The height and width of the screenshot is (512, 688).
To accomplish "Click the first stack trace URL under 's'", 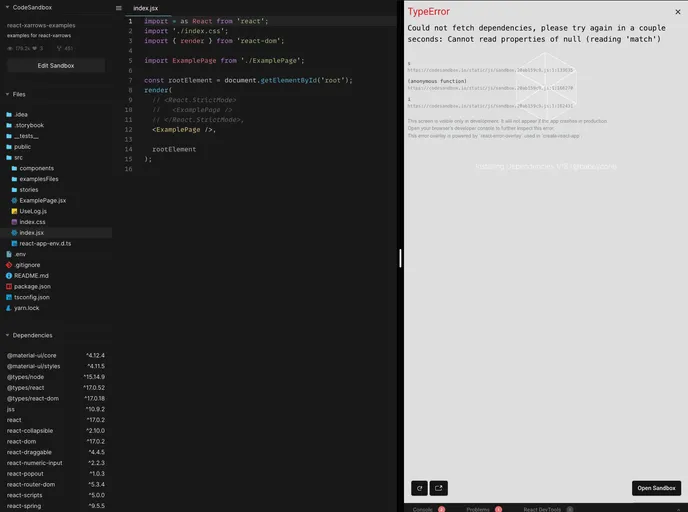I will 490,70.
